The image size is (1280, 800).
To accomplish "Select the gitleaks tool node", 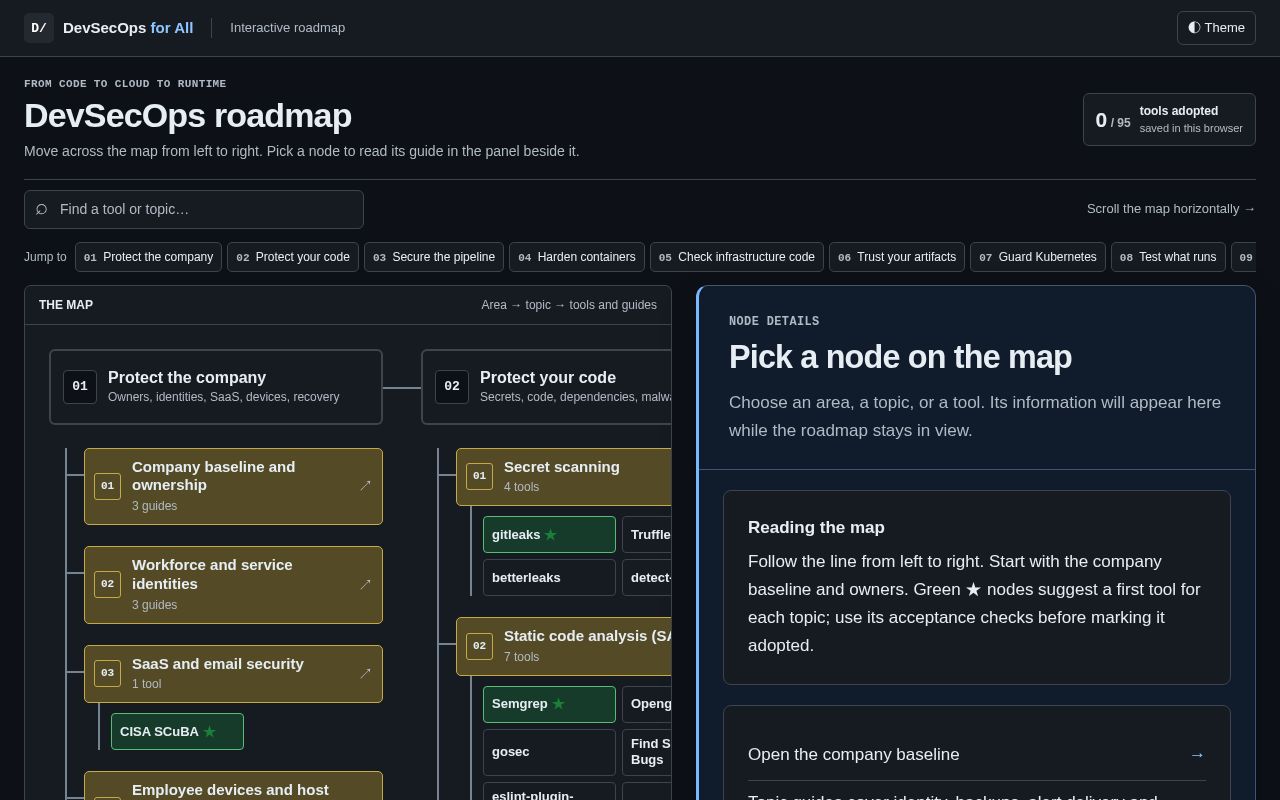I will pyautogui.click(x=549, y=534).
